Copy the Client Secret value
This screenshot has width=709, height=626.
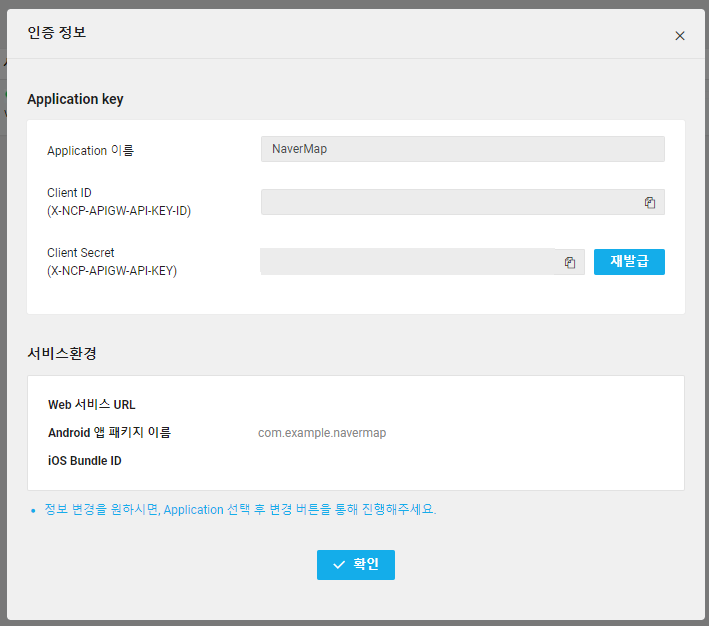click(x=570, y=262)
